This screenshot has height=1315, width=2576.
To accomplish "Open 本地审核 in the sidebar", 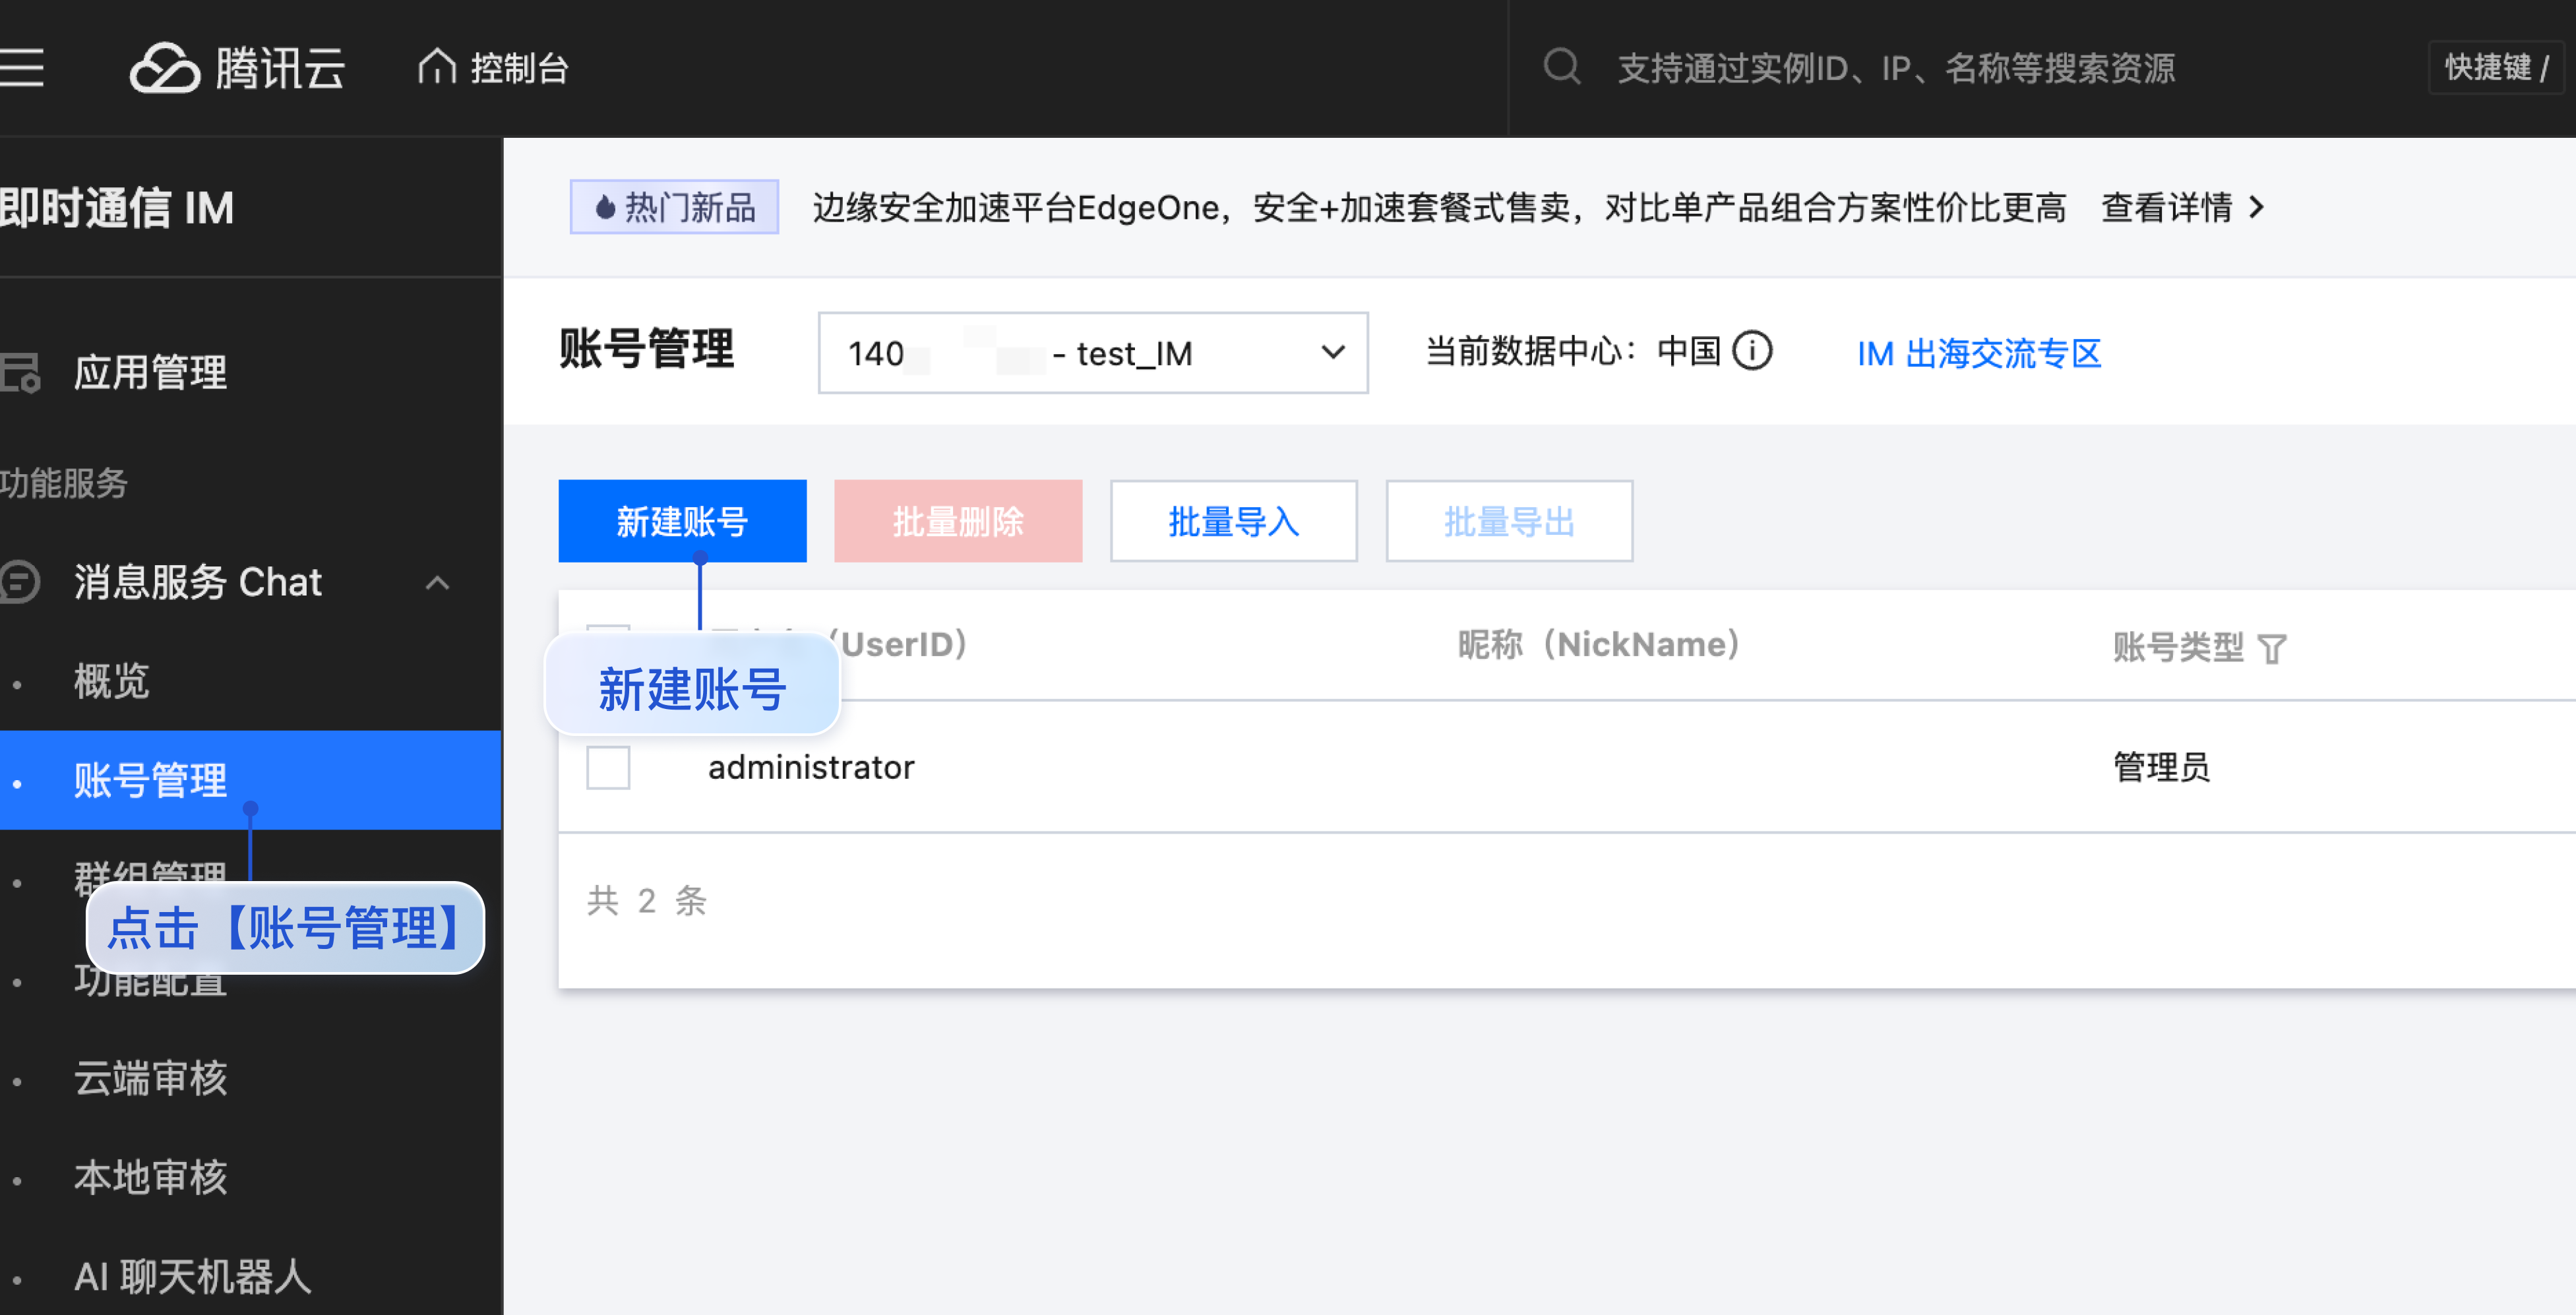I will pyautogui.click(x=150, y=1178).
